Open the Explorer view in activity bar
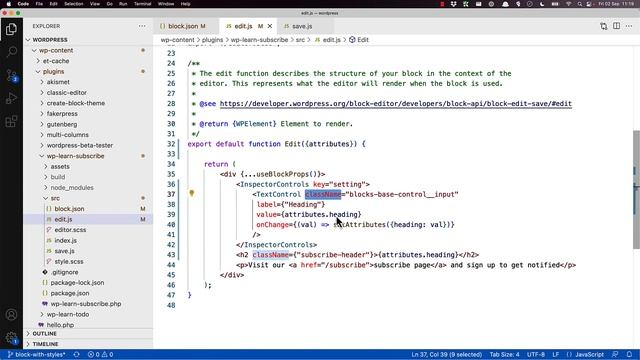640x360 pixels. click(x=11, y=29)
